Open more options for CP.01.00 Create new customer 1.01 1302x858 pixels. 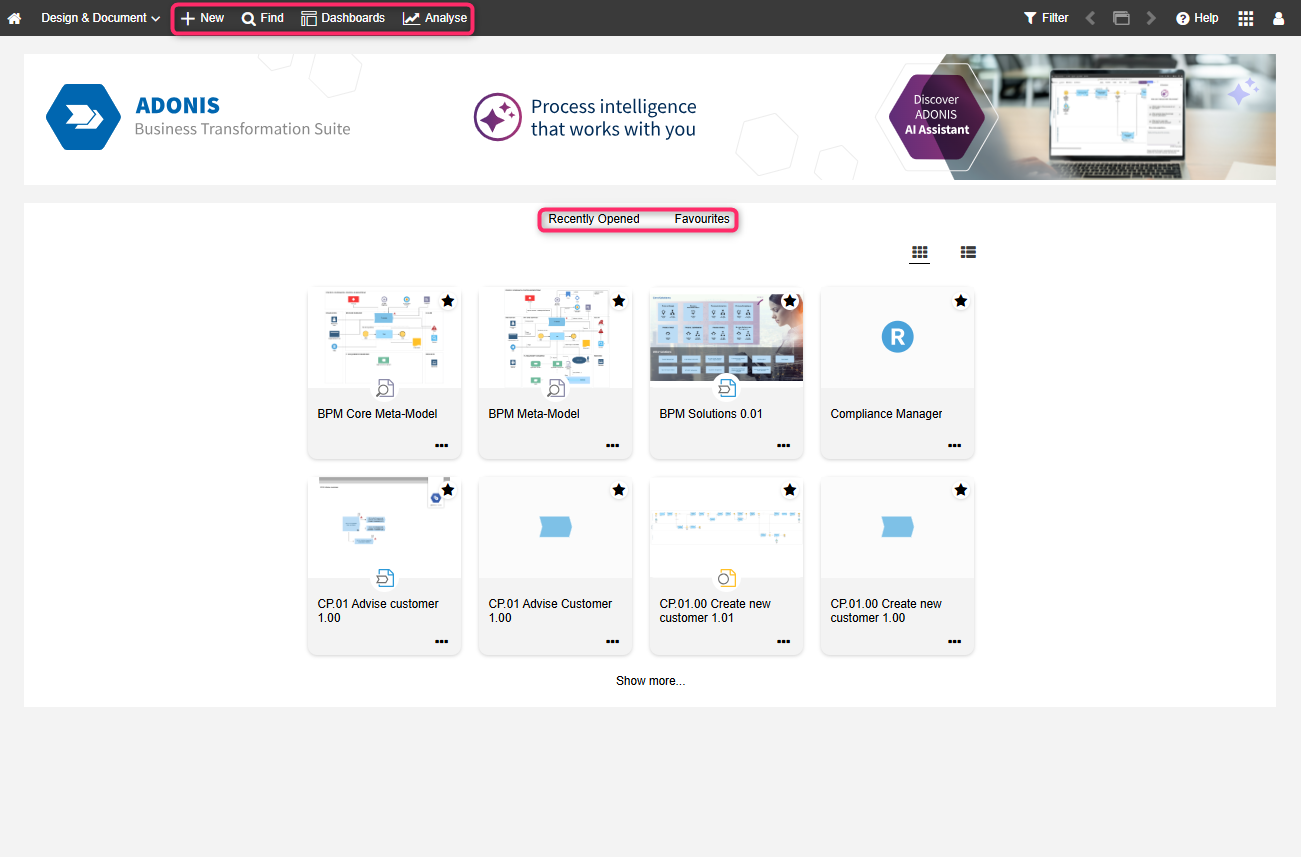pyautogui.click(x=784, y=641)
